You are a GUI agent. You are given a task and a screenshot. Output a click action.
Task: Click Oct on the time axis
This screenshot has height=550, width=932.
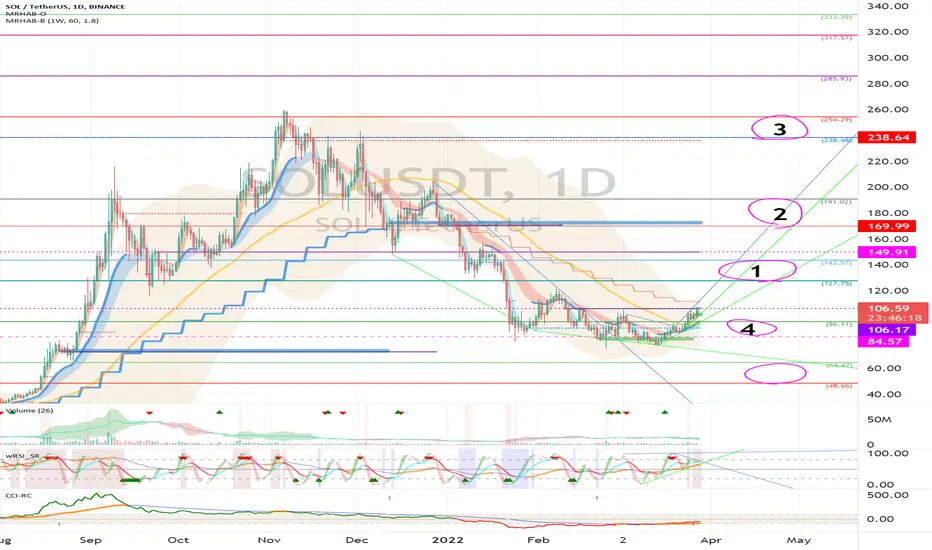point(178,540)
